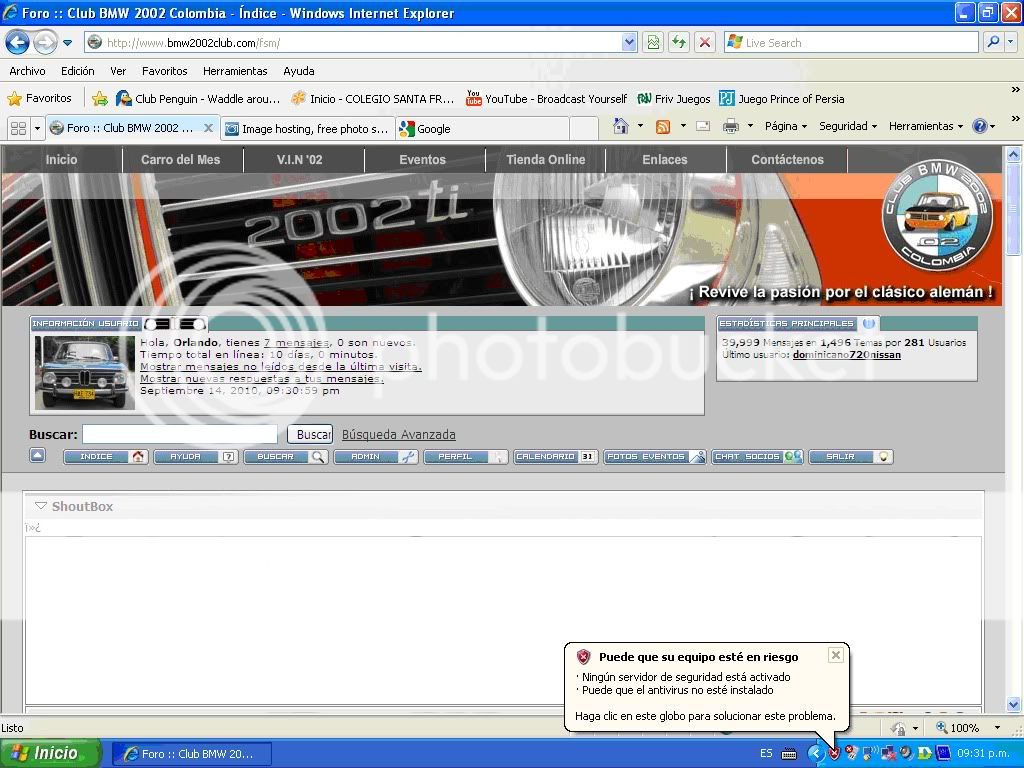The image size is (1024, 768).
Task: Click into the Buscar text field
Action: pos(180,434)
